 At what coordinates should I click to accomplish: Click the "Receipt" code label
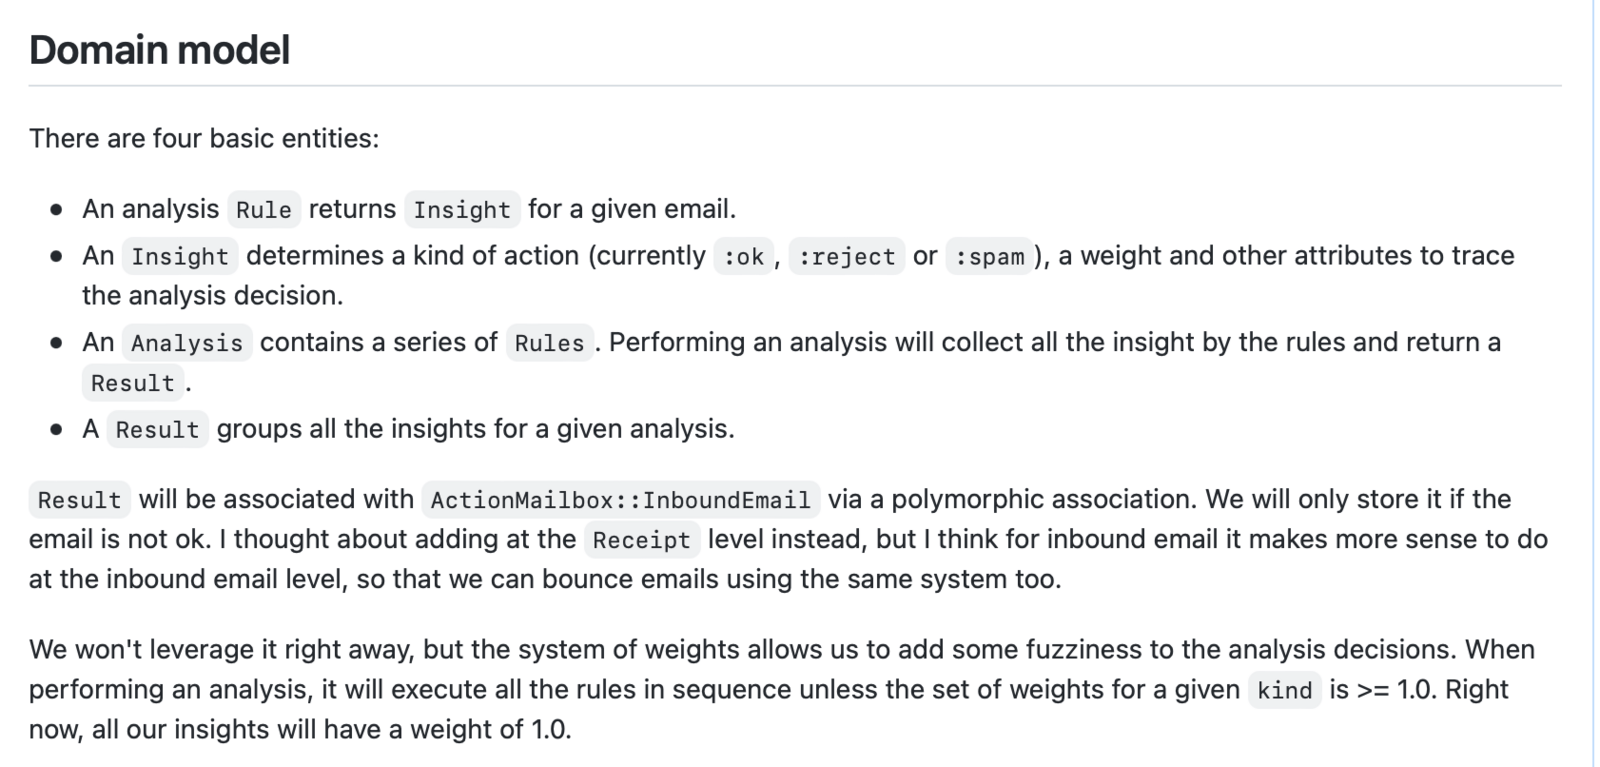(x=641, y=541)
